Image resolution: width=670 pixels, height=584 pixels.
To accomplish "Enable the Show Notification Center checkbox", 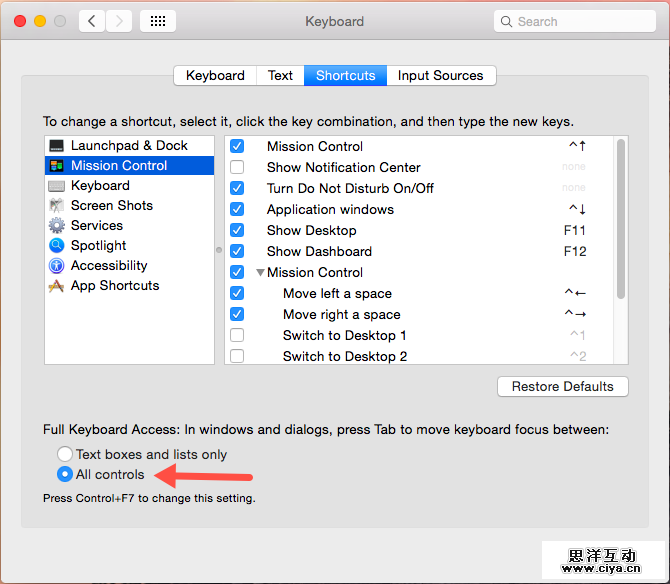I will 237,167.
